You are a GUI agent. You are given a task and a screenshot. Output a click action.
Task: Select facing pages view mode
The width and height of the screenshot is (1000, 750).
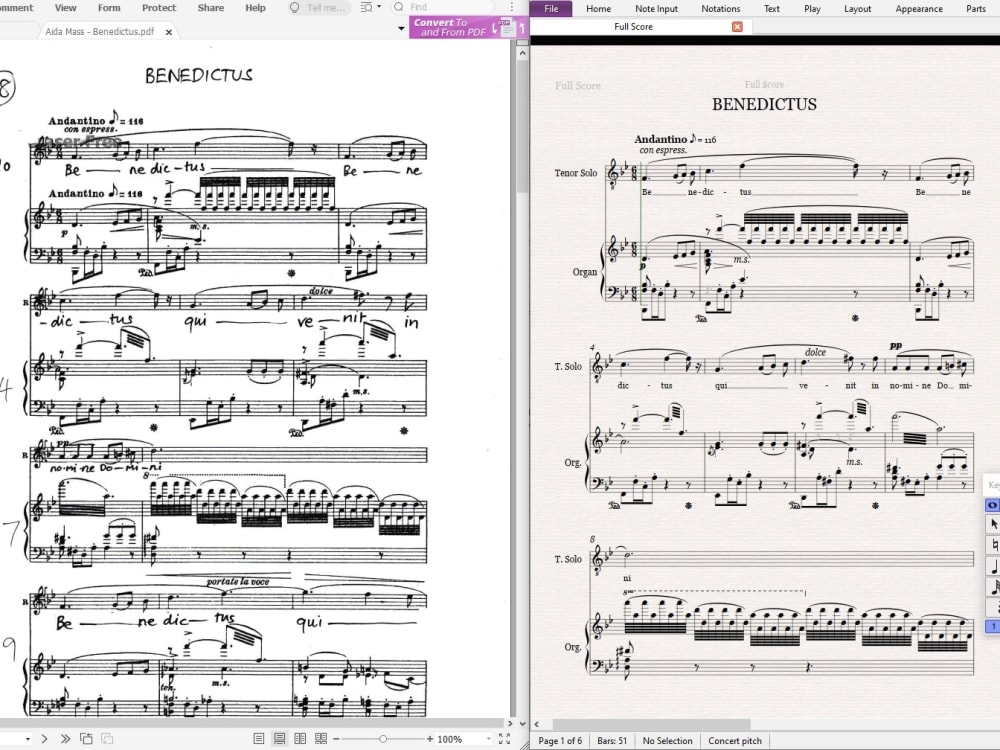[x=300, y=739]
